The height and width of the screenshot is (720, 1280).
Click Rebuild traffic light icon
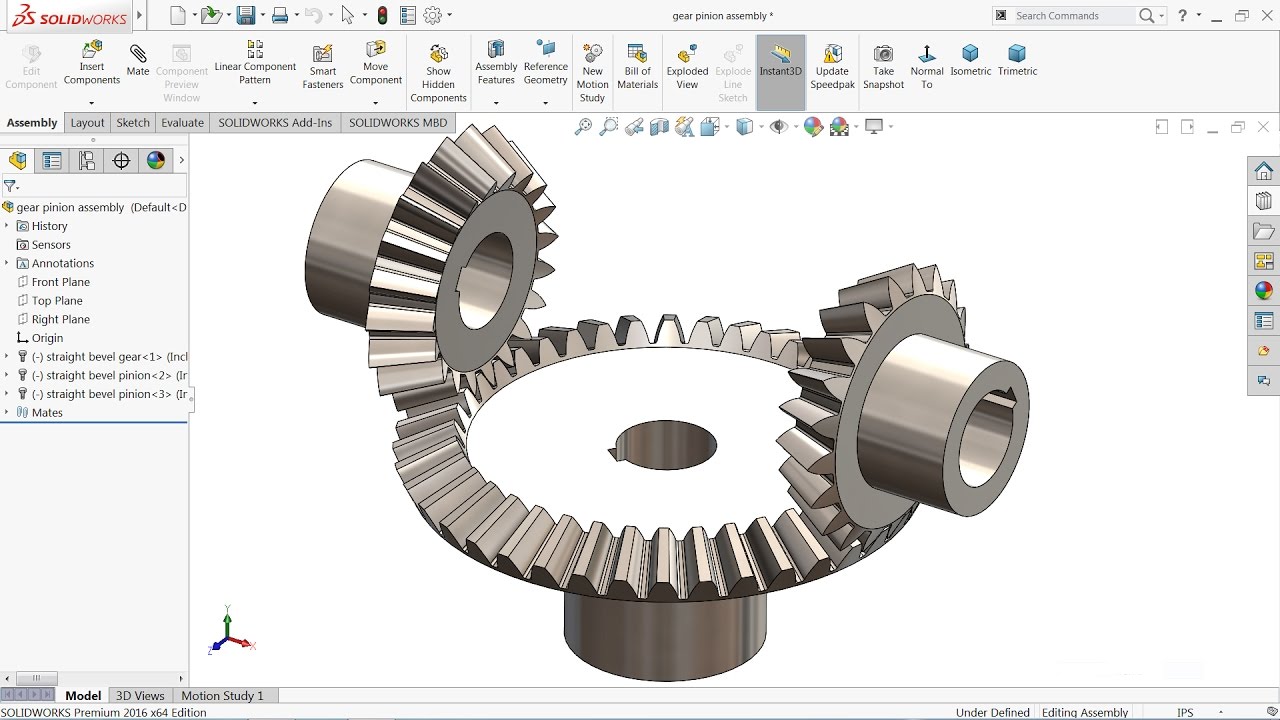(382, 15)
